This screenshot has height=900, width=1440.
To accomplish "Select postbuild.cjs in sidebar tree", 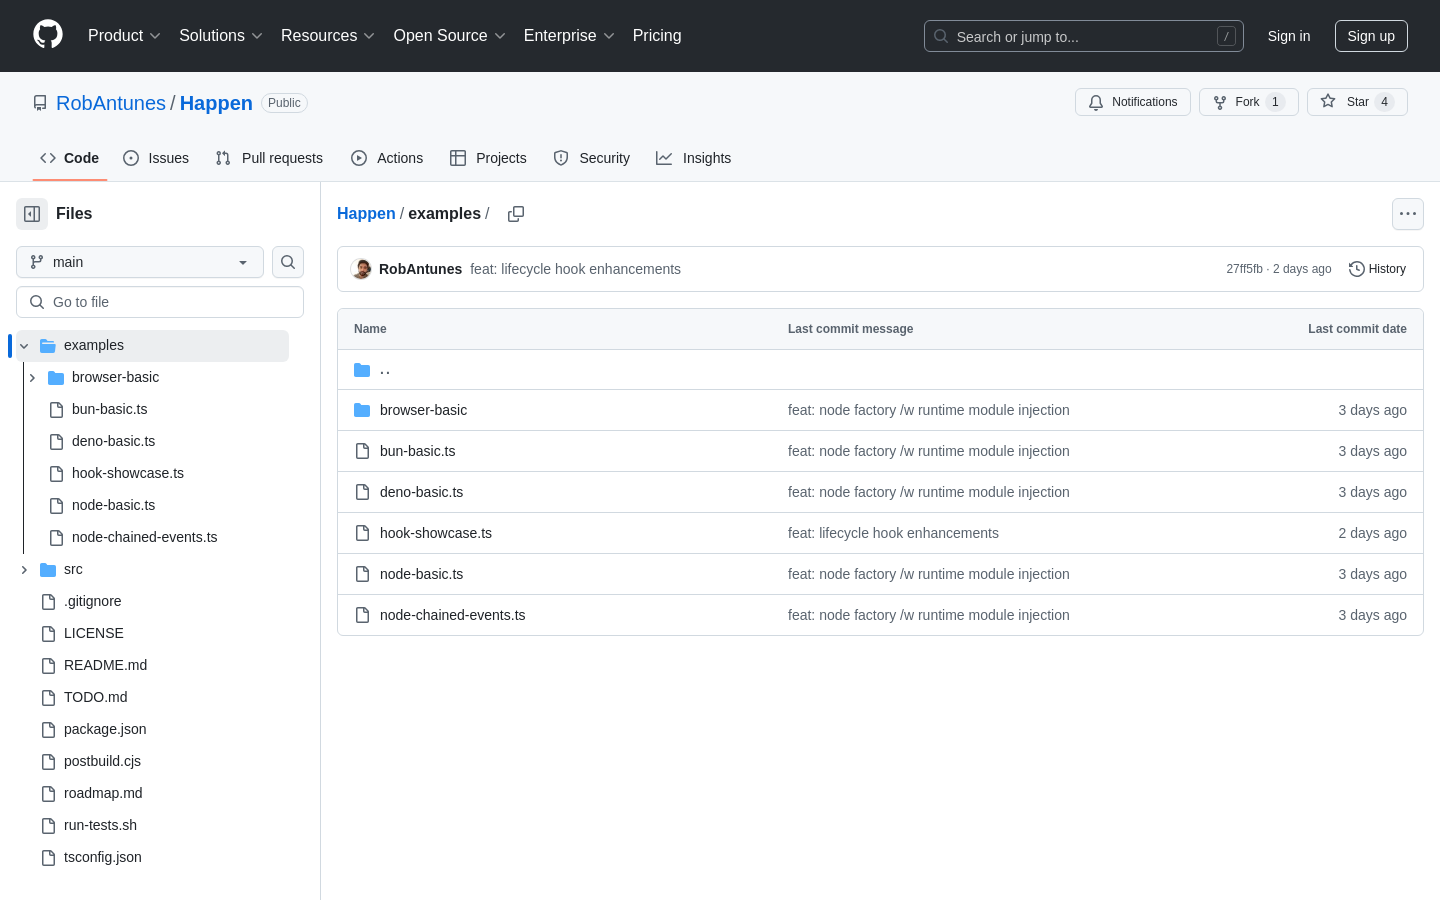I will tap(102, 761).
